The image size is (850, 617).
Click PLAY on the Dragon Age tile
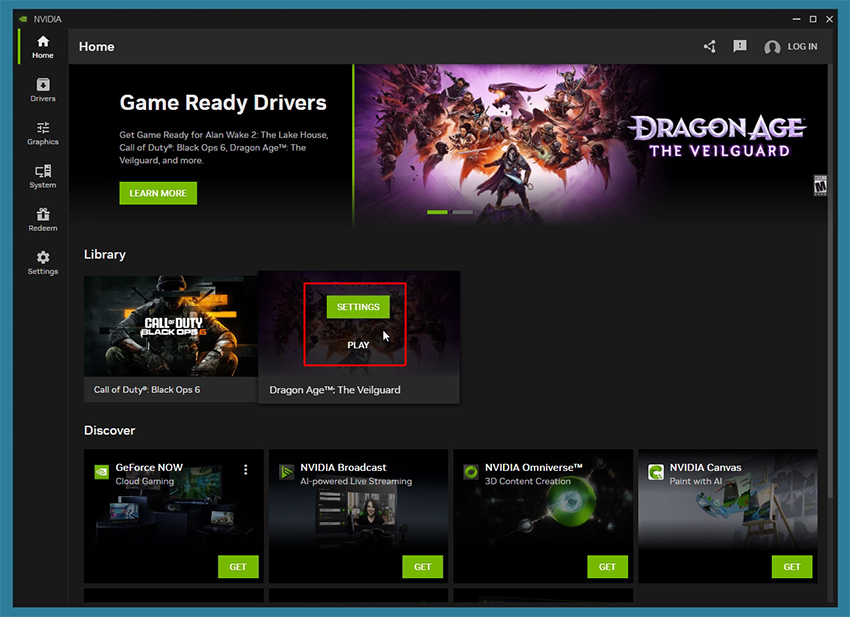[x=358, y=345]
